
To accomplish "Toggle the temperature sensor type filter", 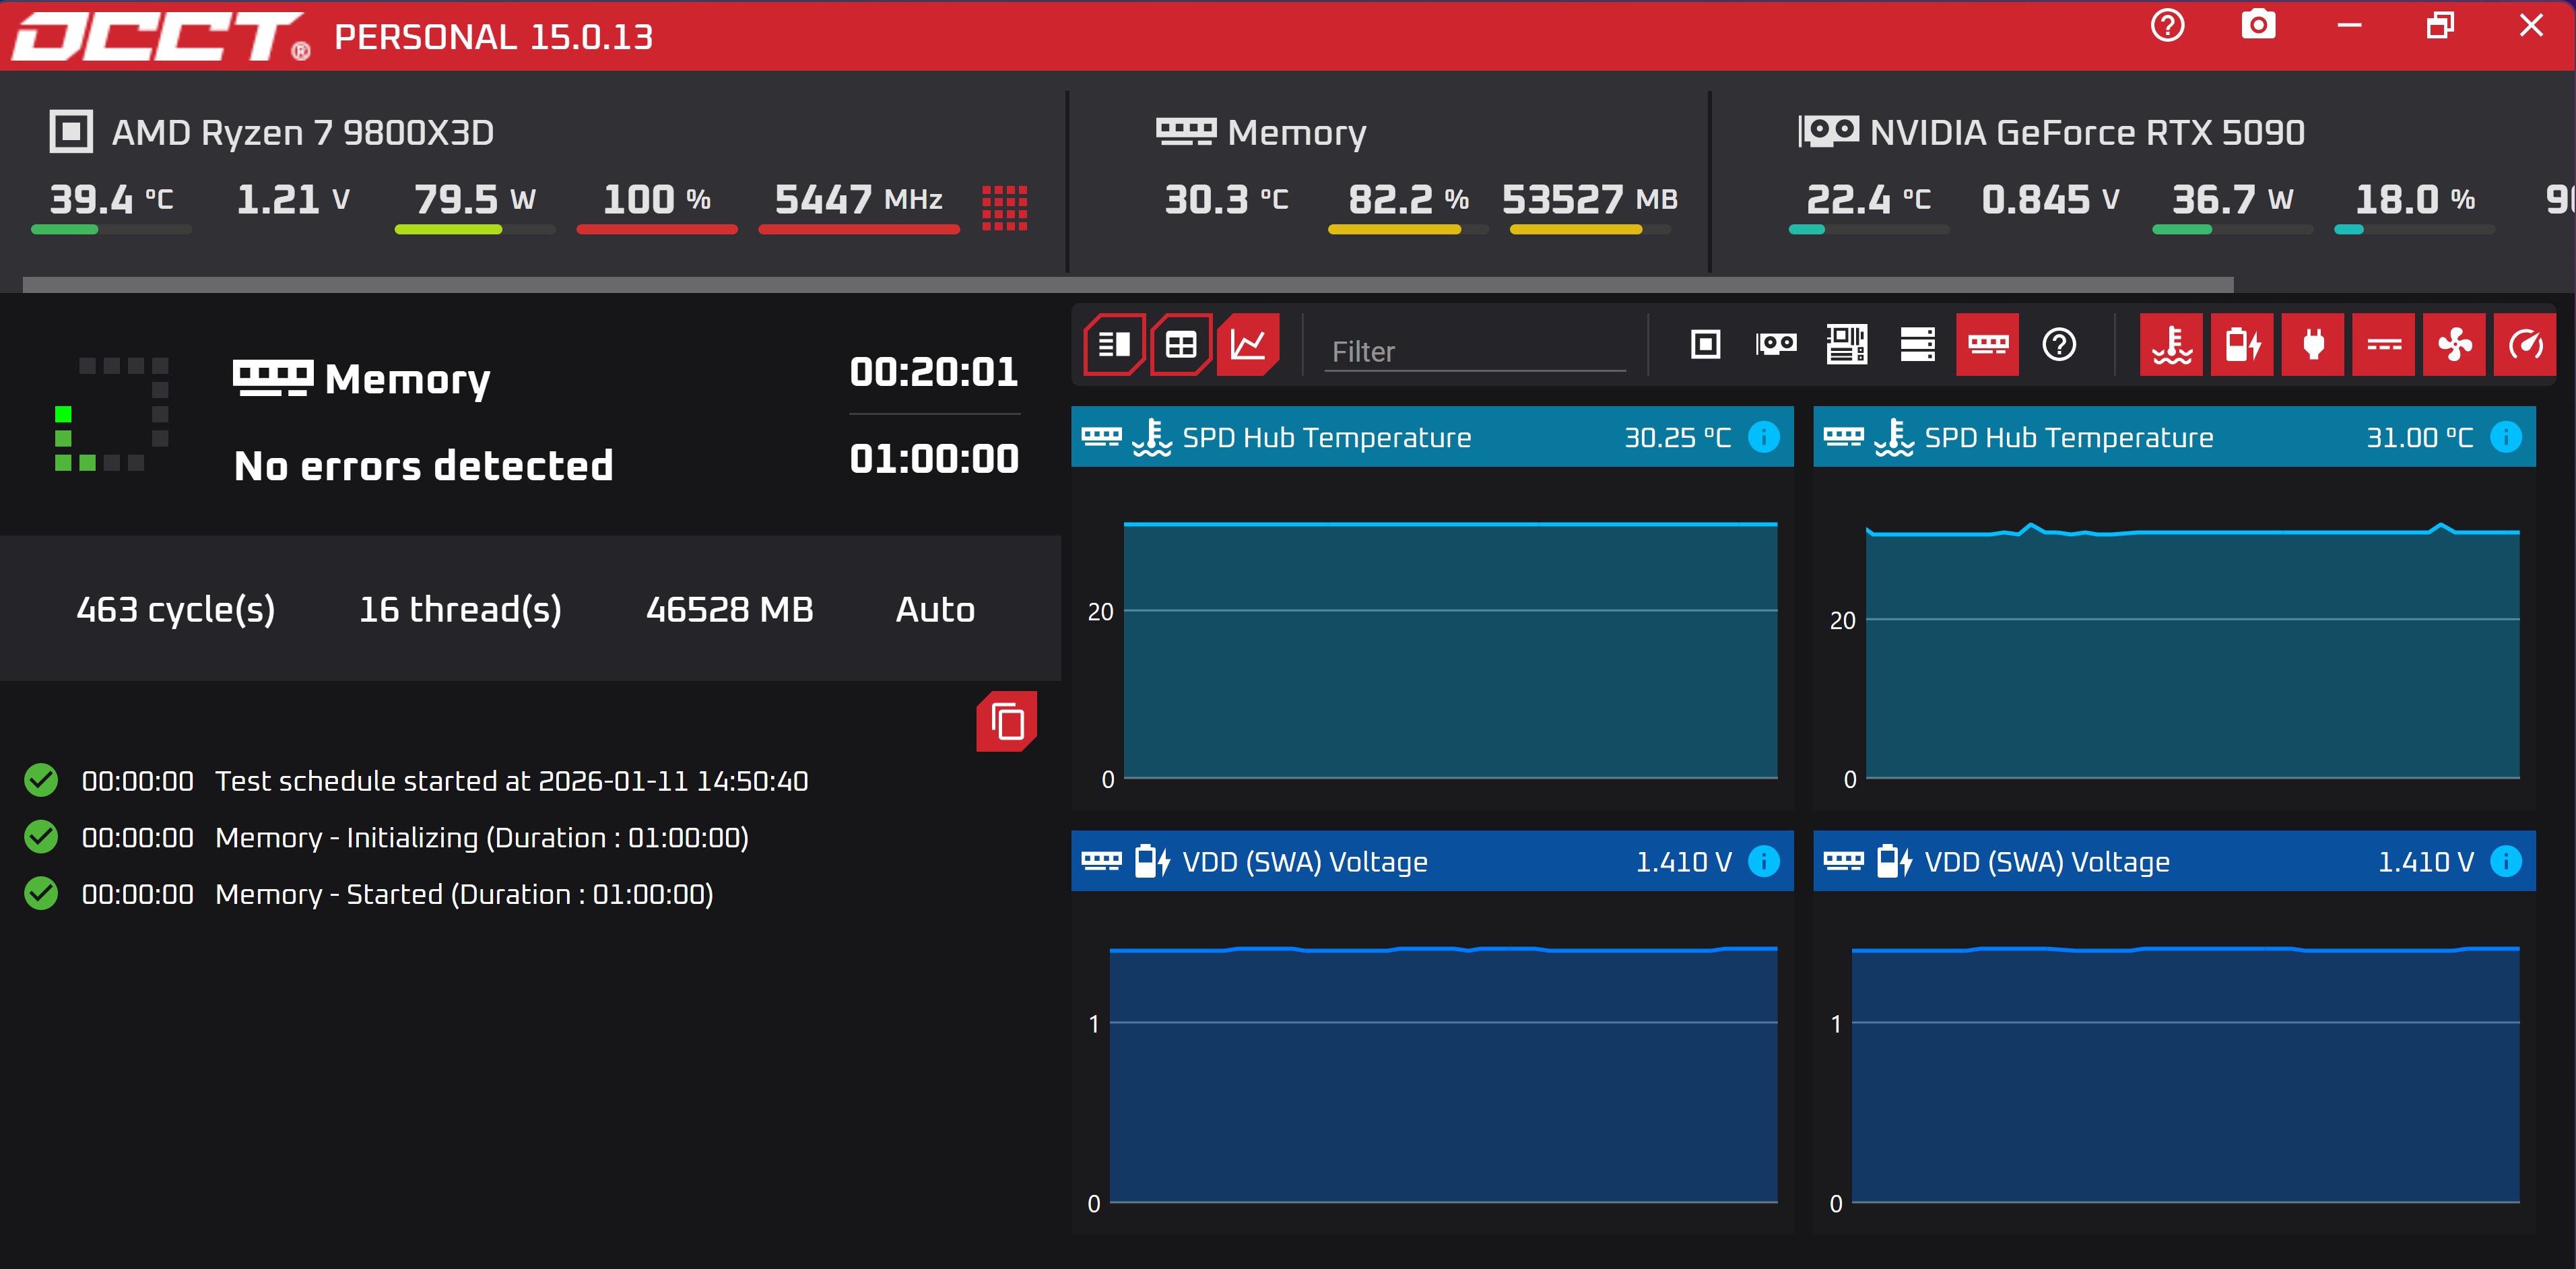I will pyautogui.click(x=2171, y=345).
